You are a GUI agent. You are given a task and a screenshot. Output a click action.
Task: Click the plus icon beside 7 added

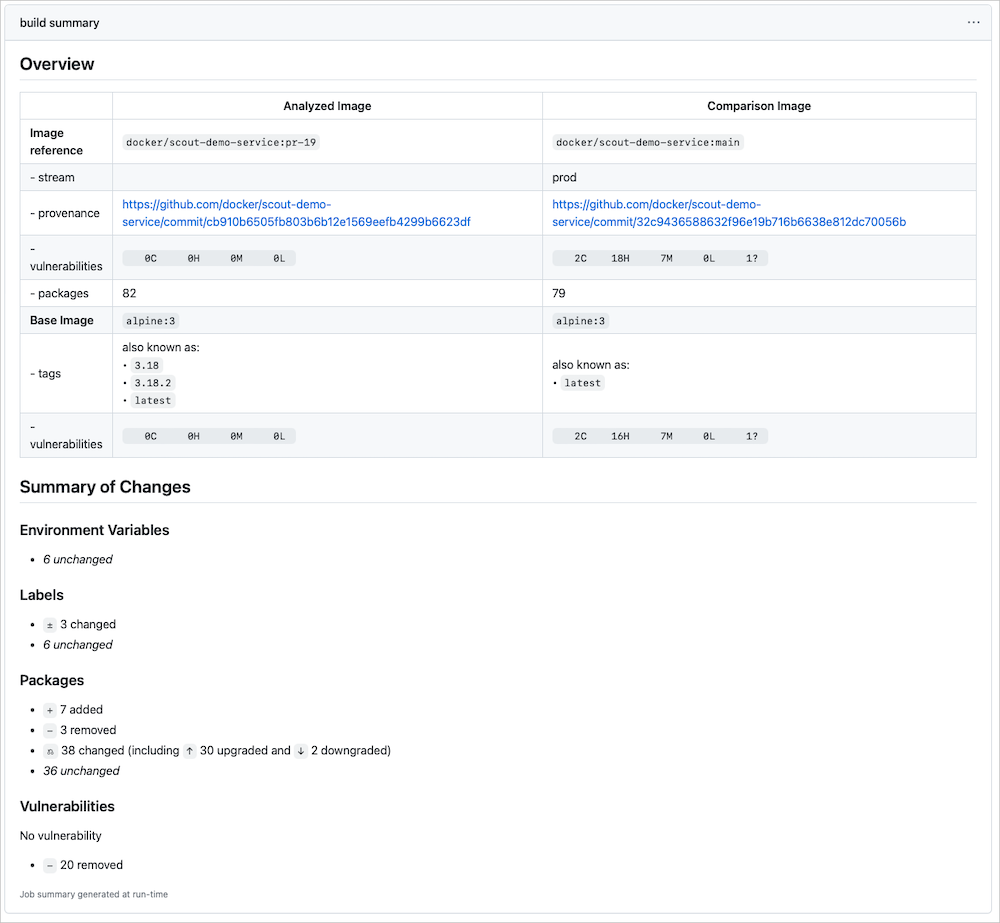50,710
